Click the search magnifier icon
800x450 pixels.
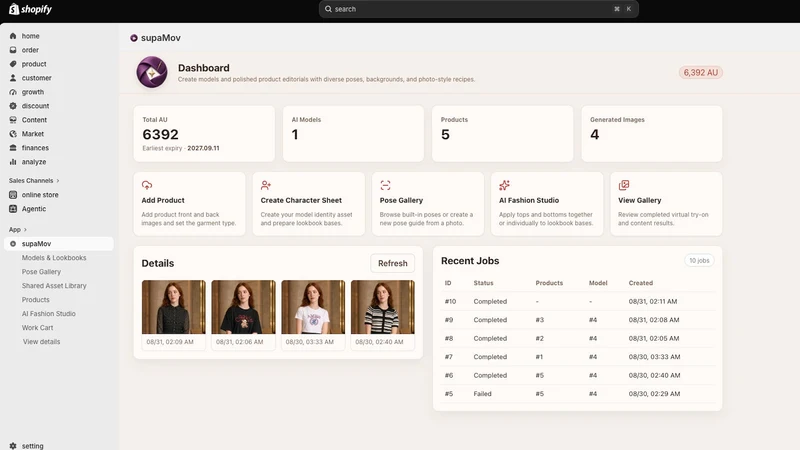[x=328, y=9]
